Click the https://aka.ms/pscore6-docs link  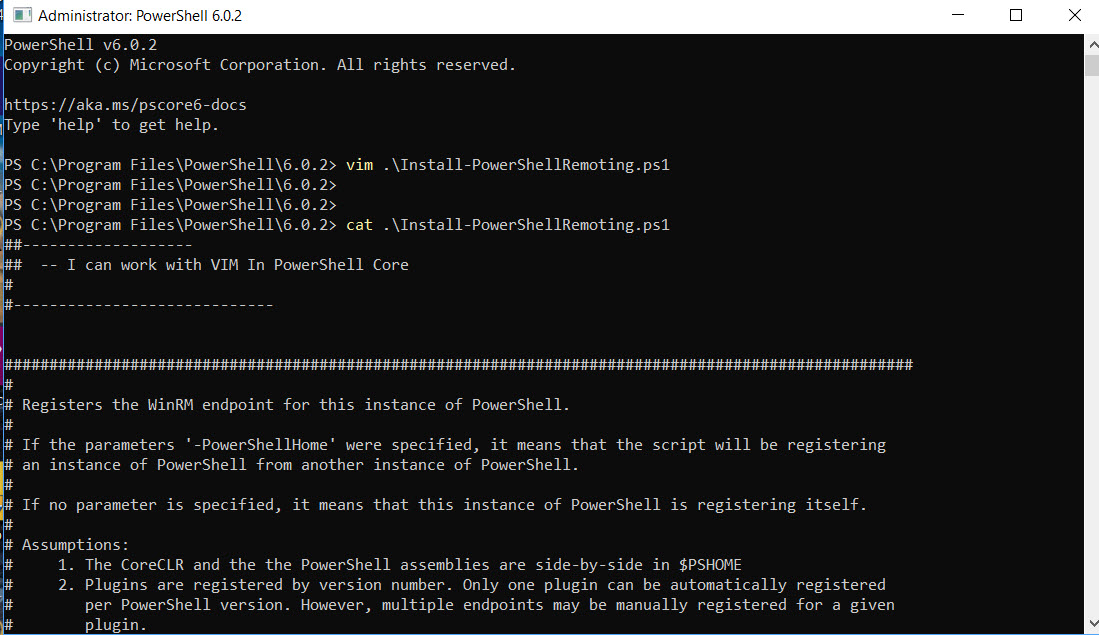[125, 104]
